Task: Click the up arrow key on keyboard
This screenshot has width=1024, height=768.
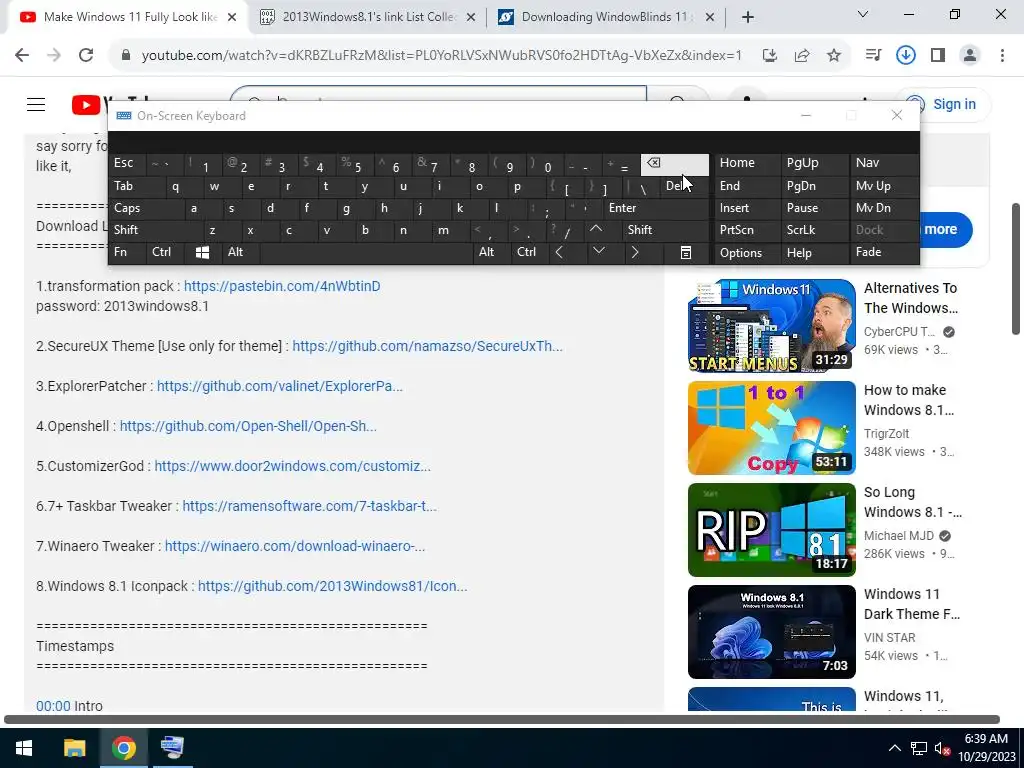Action: pos(596,229)
